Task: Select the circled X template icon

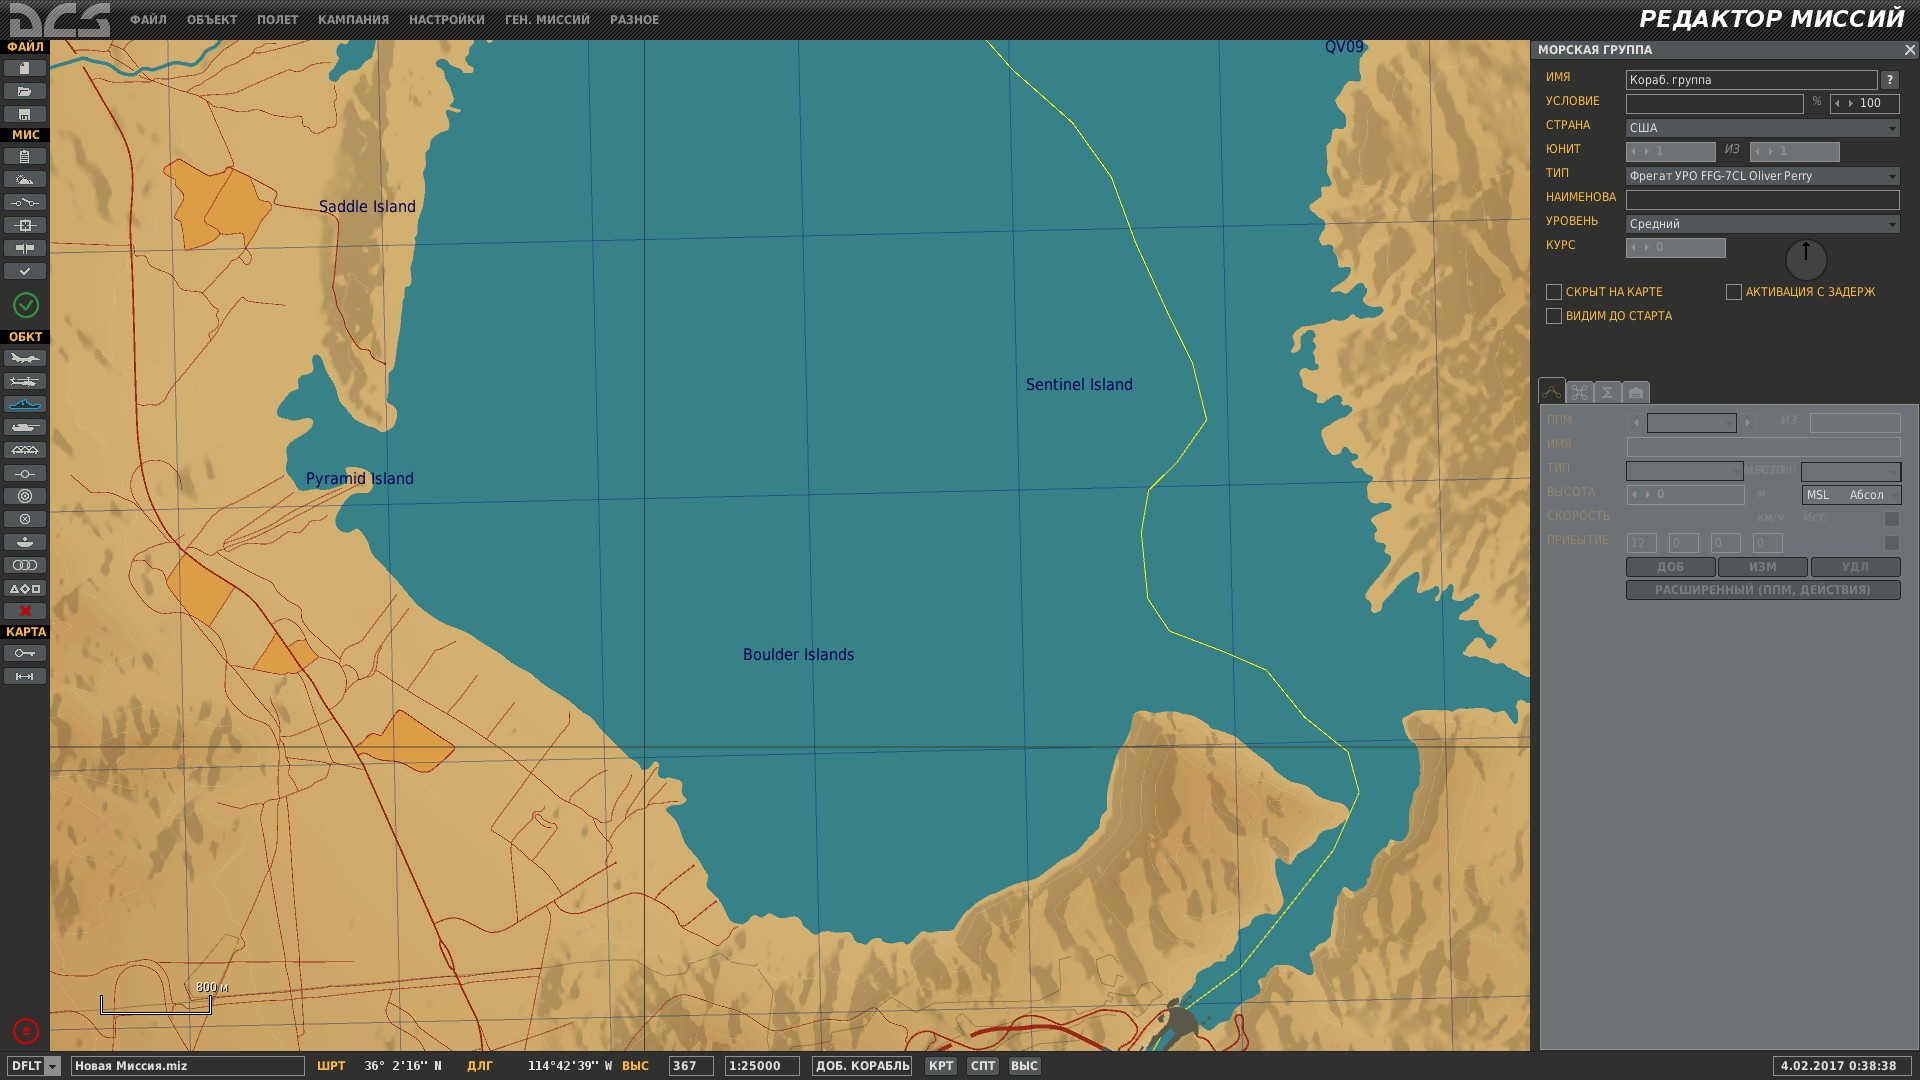Action: (x=25, y=519)
